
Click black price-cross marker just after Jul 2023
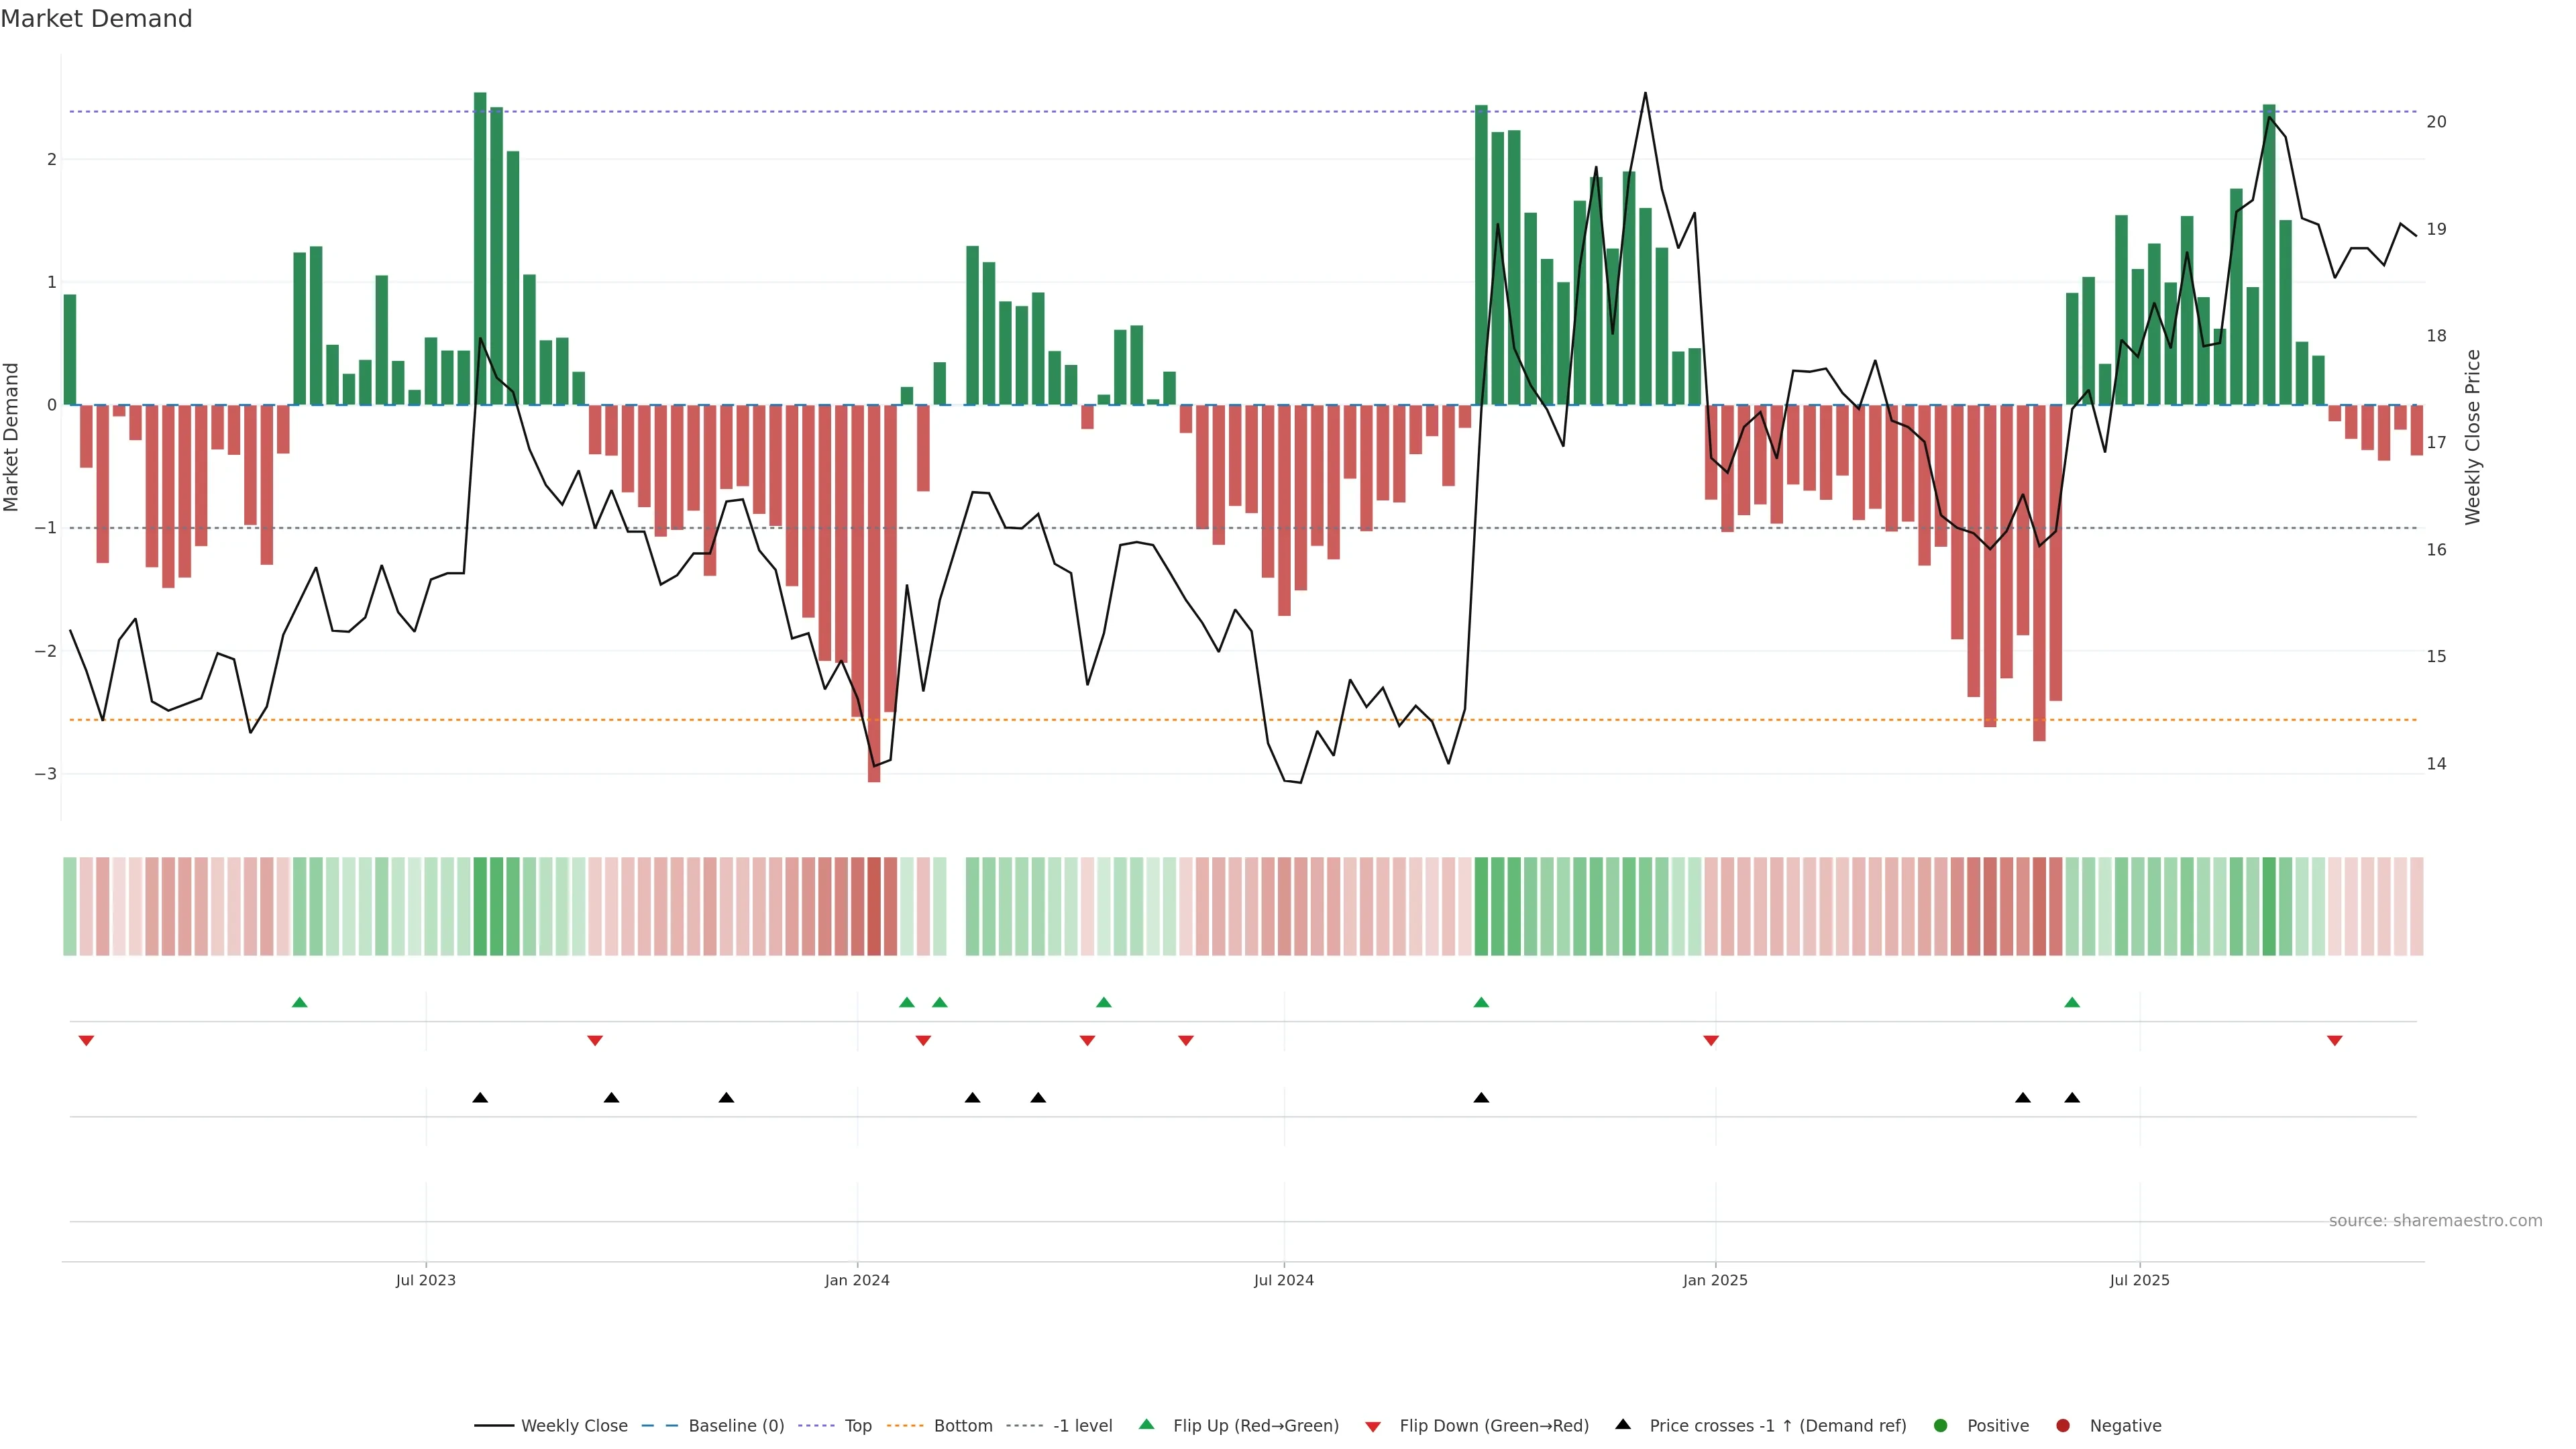(480, 1098)
